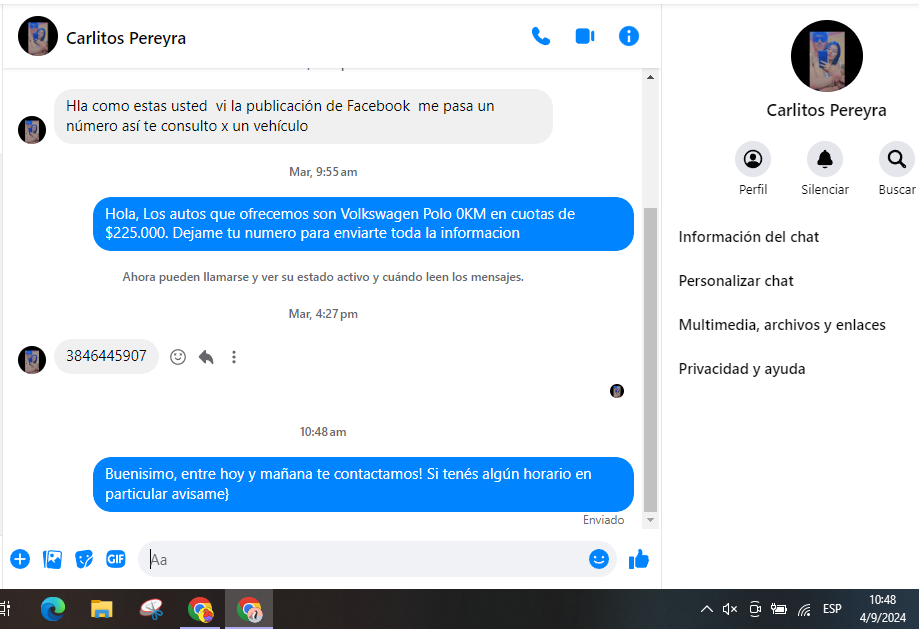This screenshot has height=629, width=919.
Task: Start a video call from chat header
Action: tap(585, 36)
